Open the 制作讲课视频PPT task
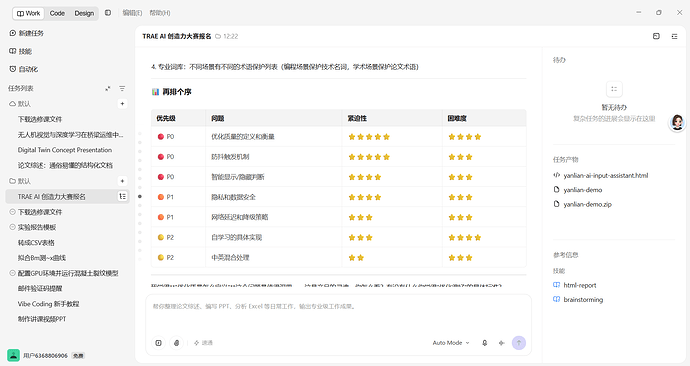690x366 pixels. (42, 319)
